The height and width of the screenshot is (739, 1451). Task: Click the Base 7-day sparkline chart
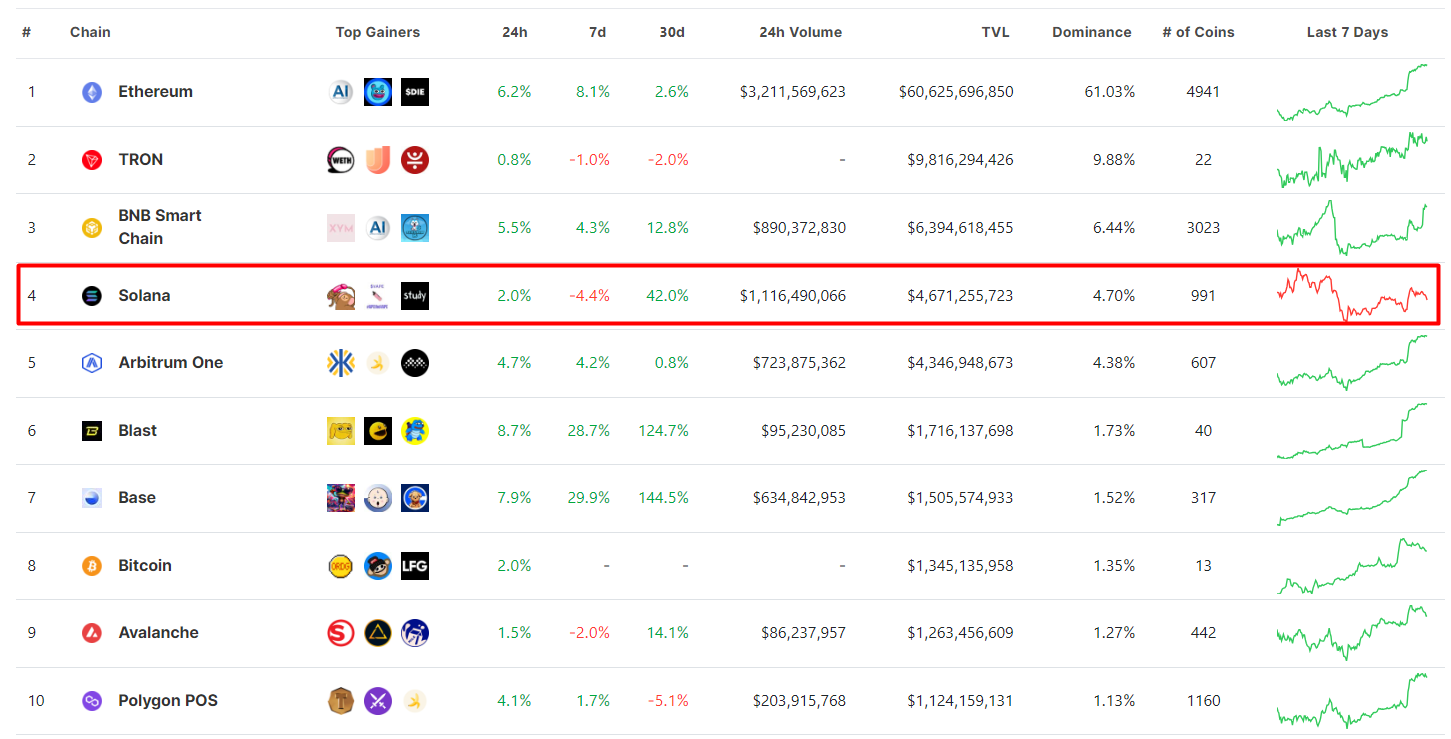pos(1352,497)
